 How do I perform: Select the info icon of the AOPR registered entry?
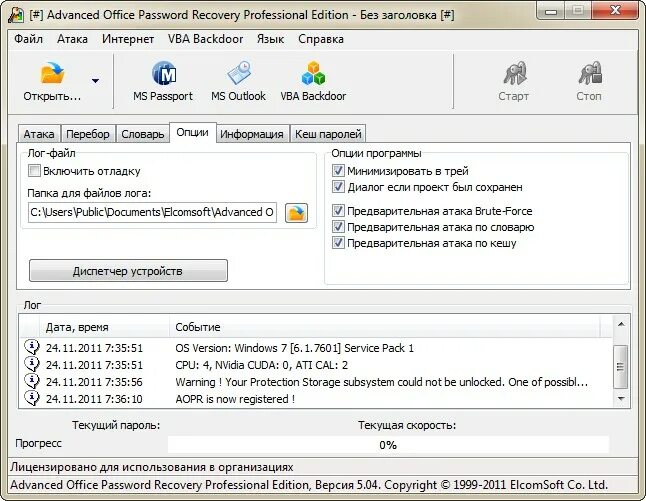click(32, 398)
